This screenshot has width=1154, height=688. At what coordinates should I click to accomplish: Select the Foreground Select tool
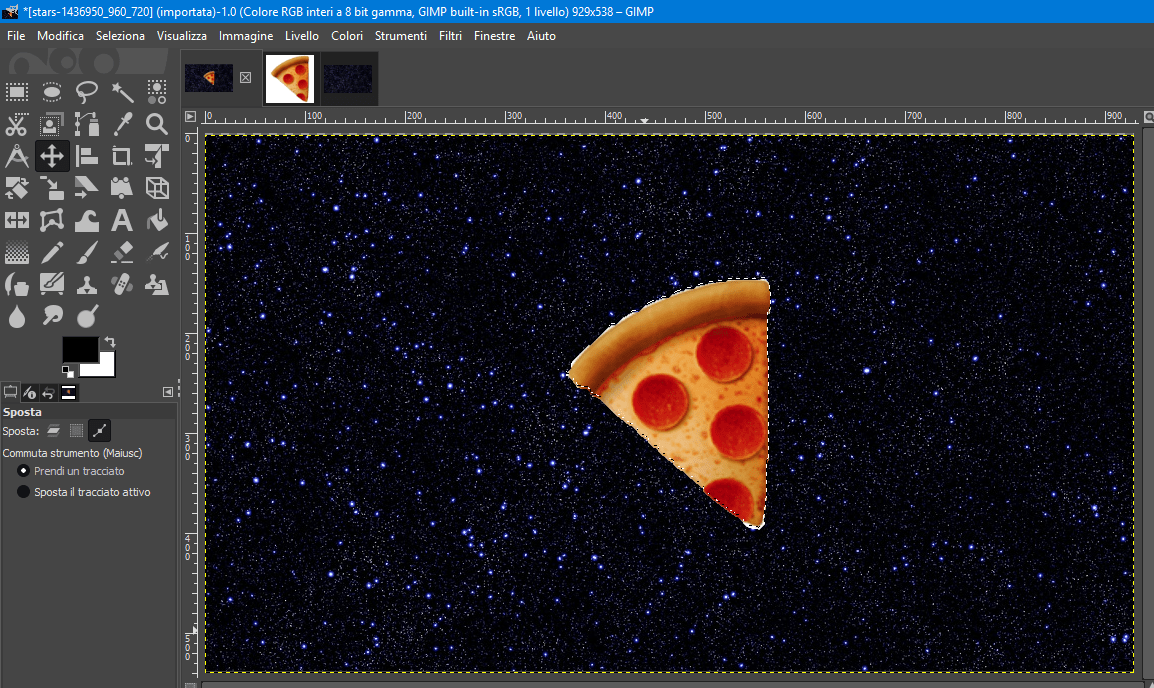[52, 124]
